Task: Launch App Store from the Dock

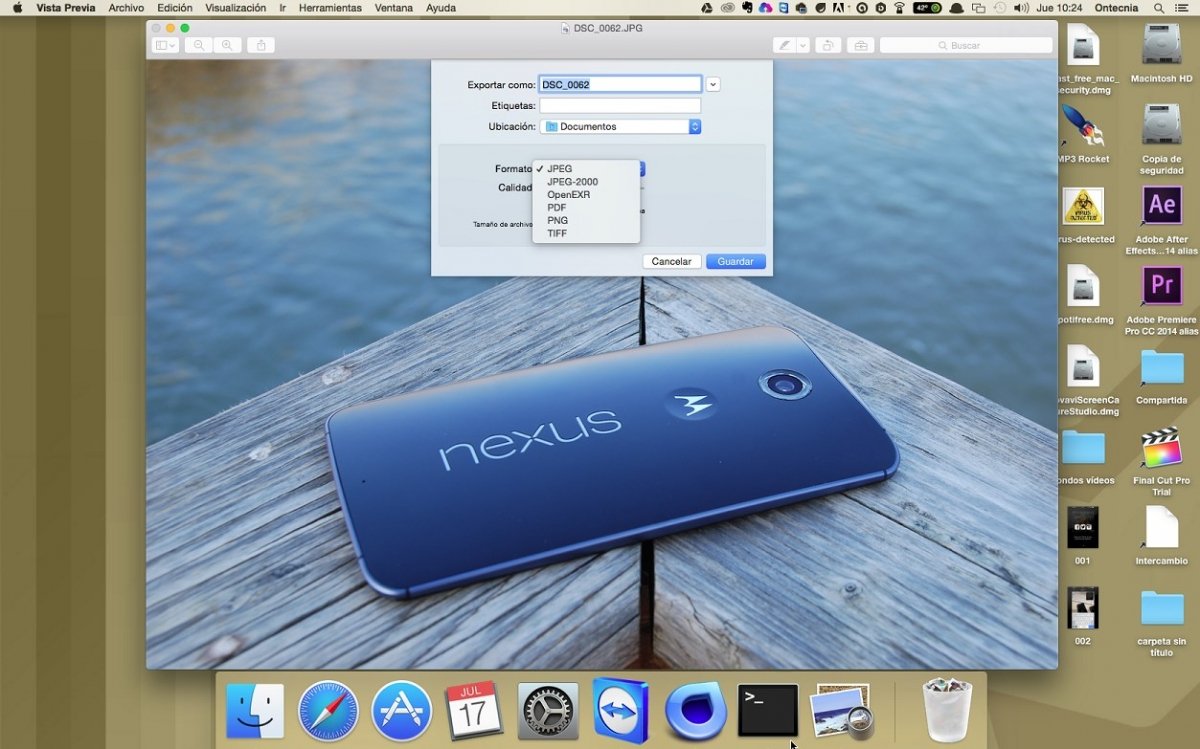Action: tap(402, 711)
